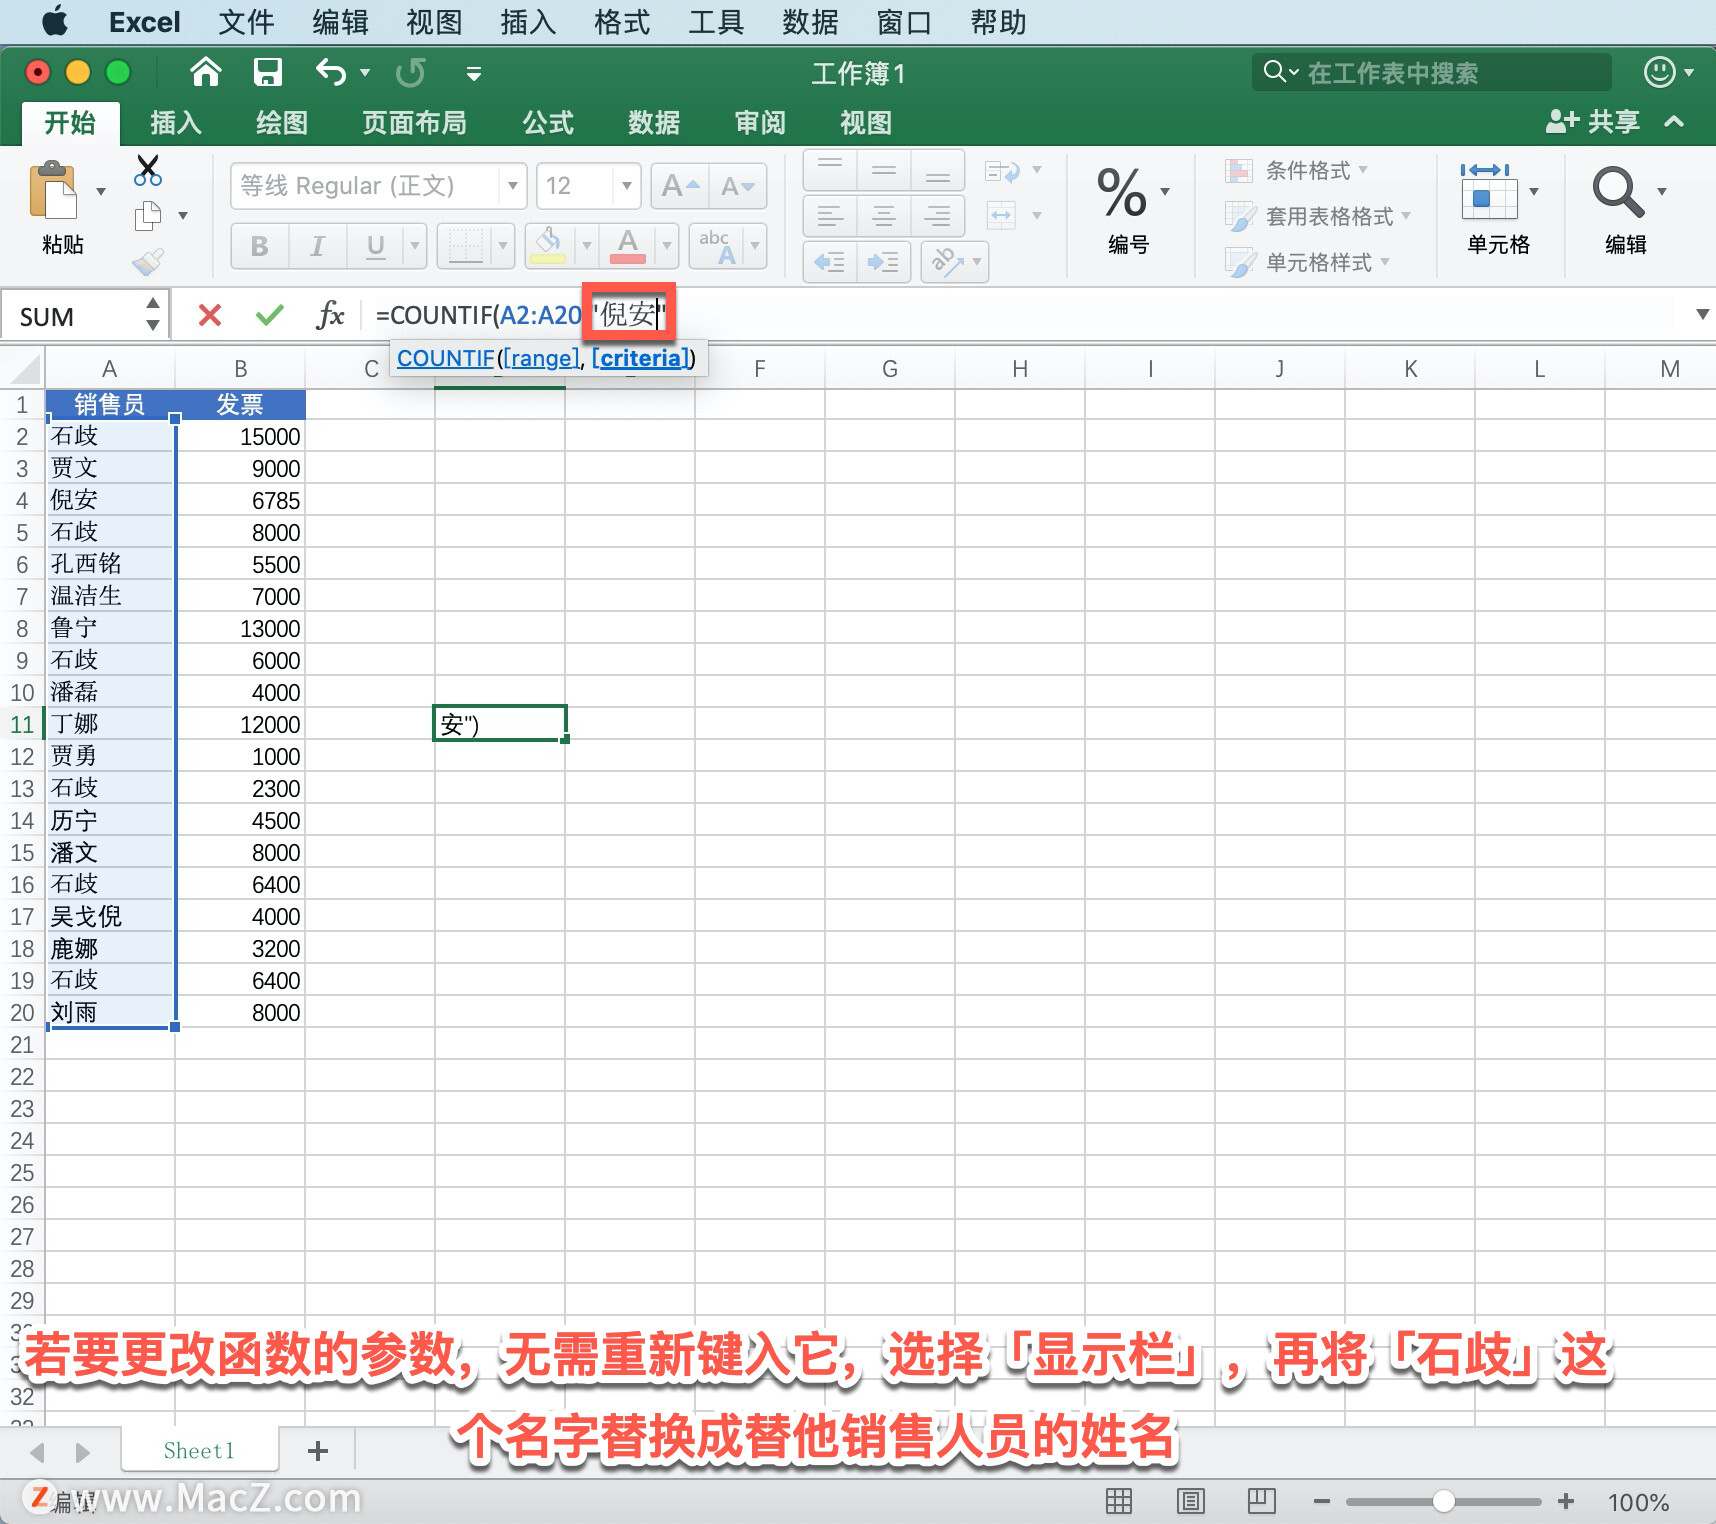Open the Insert ribbon tab
Viewport: 1716px width, 1524px height.
tap(176, 123)
